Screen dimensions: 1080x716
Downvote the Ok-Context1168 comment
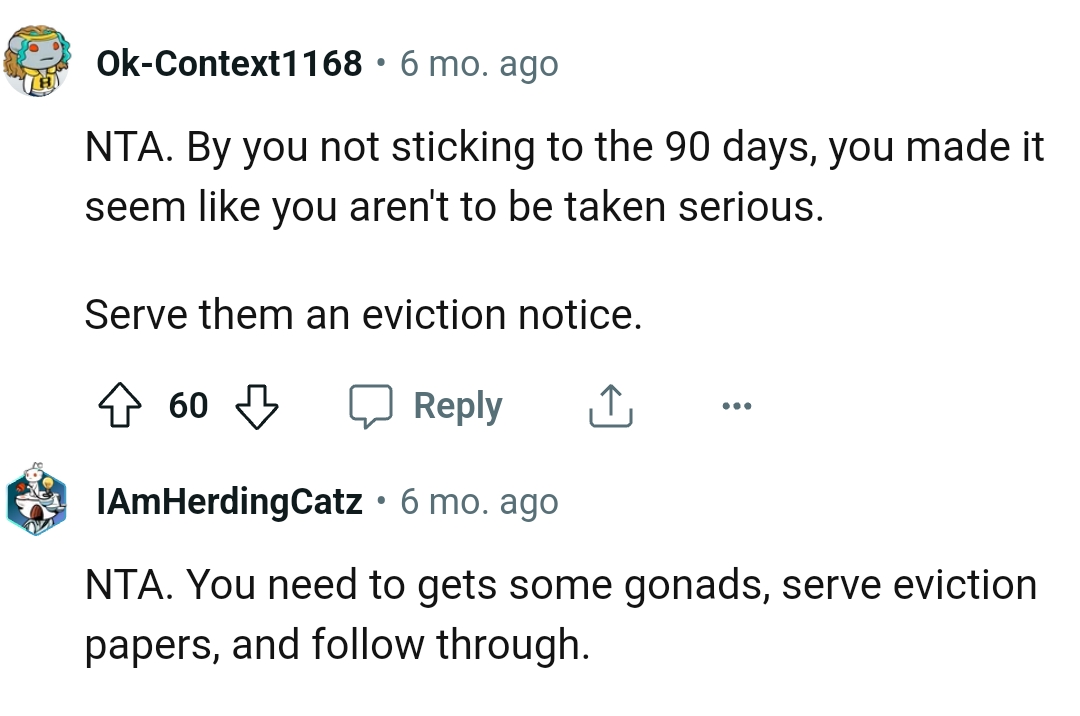pos(256,406)
